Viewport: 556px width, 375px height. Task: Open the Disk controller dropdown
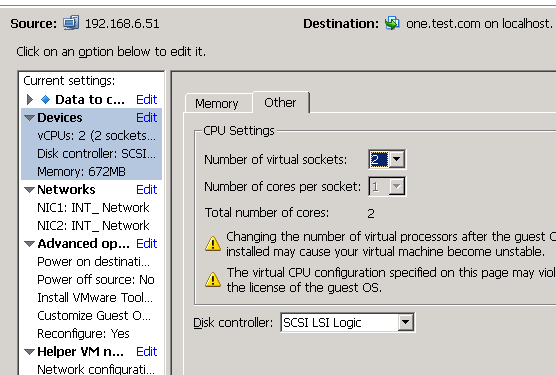tap(405, 322)
